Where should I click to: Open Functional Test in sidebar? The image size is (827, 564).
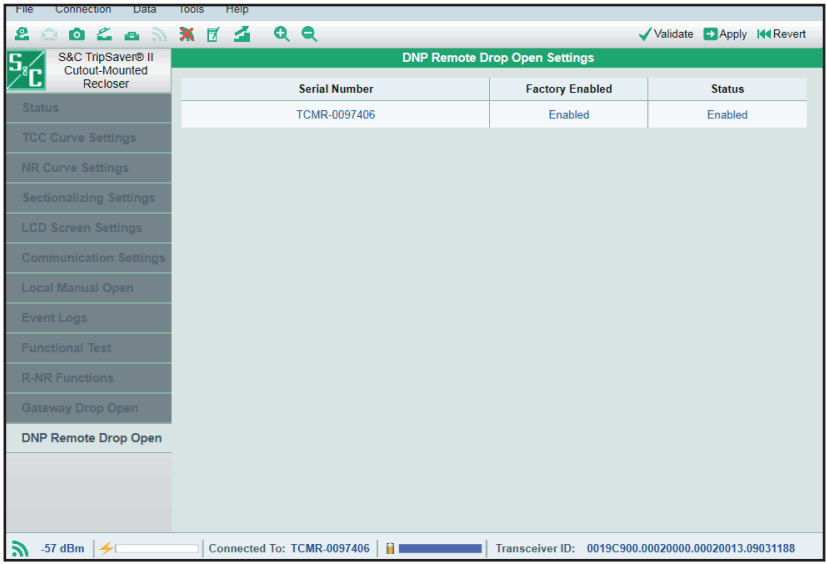click(89, 348)
